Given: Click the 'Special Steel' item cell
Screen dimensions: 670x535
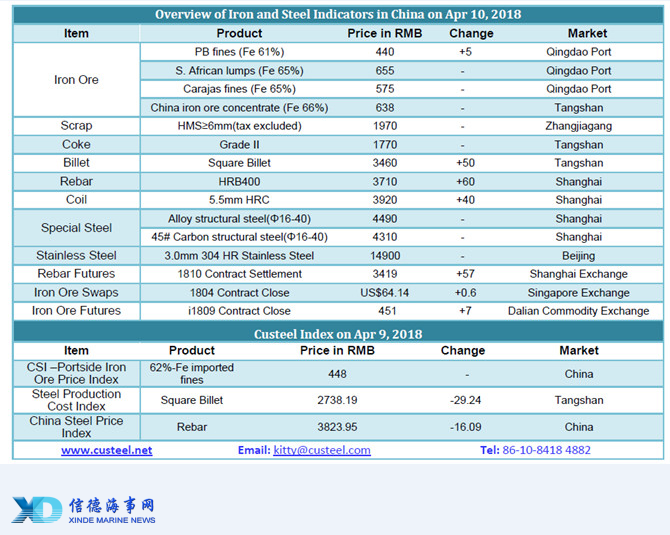Looking at the screenshot, I should point(76,228).
